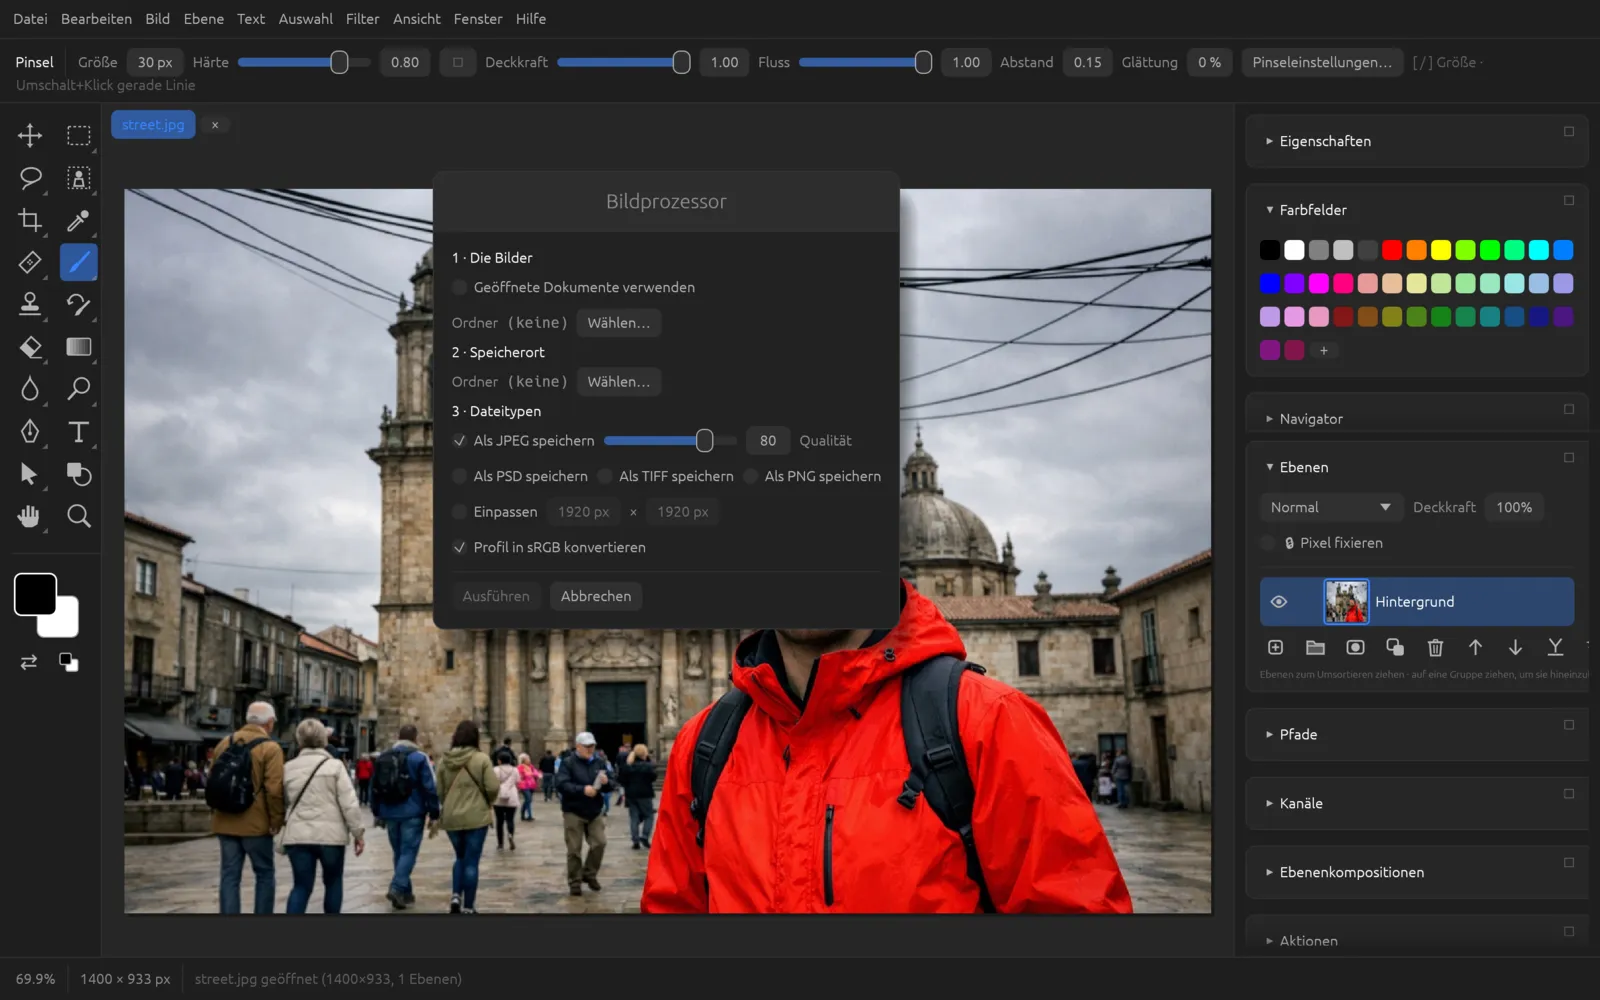
Task: Enable Als TIFF speichern
Action: 605,476
